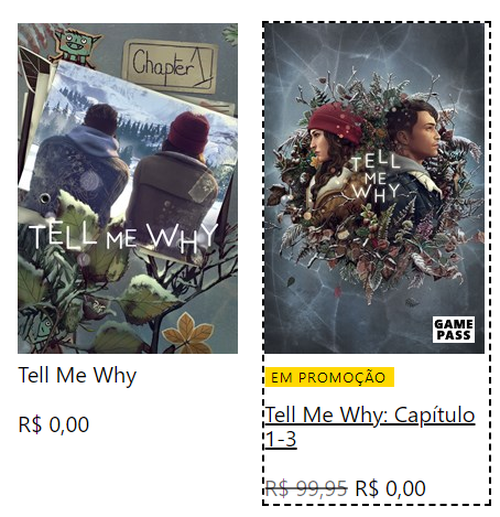Open the Tell Me Why Chapter 1 cover thumbnail

point(128,188)
